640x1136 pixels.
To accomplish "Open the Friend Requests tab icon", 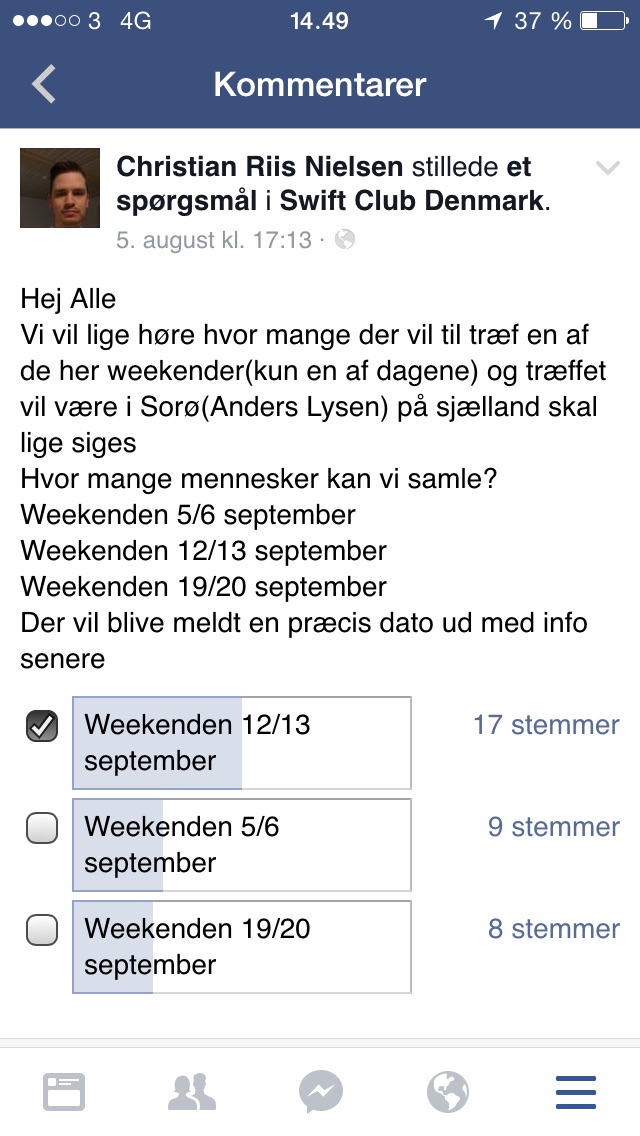I will [x=192, y=1092].
